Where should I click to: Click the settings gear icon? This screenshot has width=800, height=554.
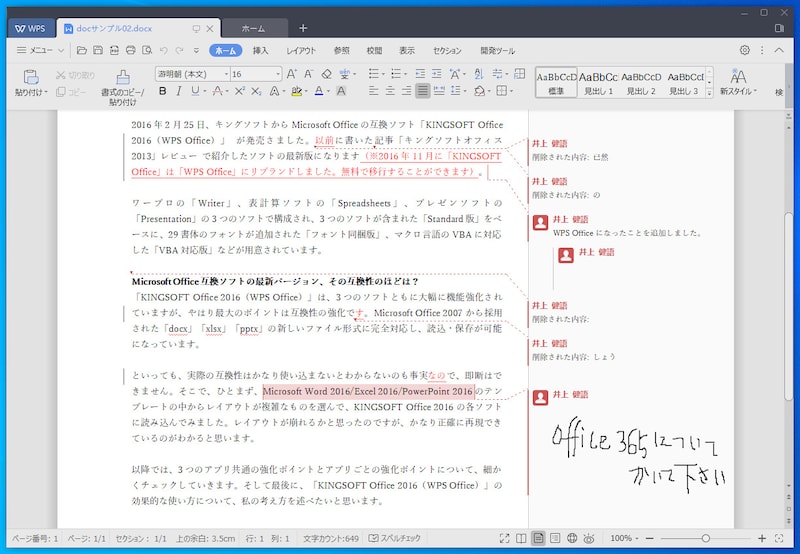click(744, 50)
